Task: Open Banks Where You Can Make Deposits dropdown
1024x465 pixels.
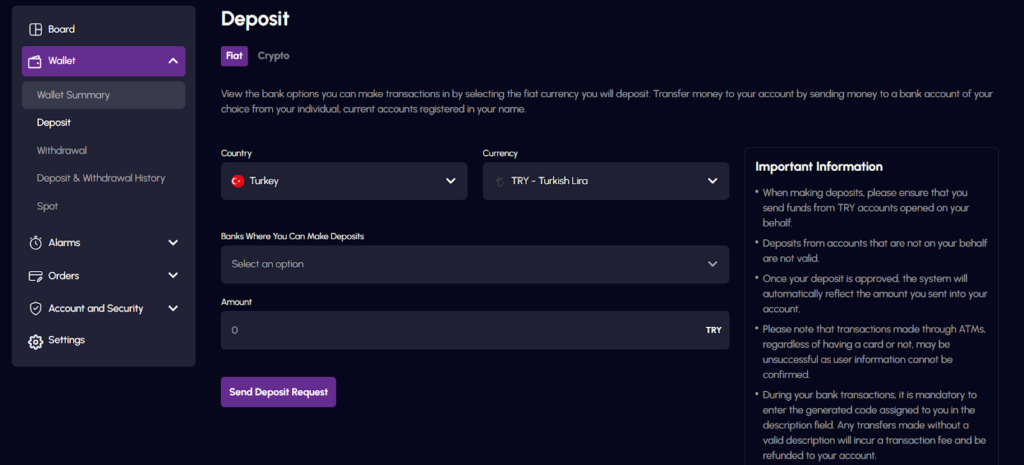Action: tap(475, 265)
